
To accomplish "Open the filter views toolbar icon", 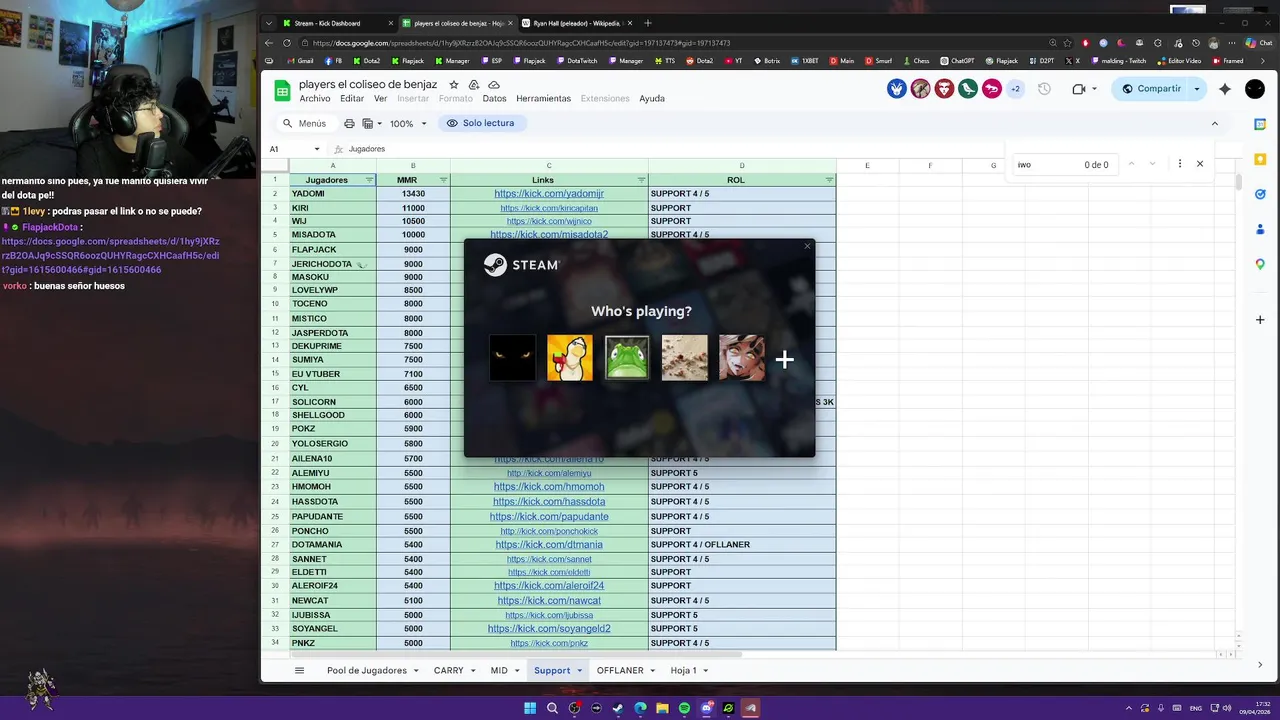I will [370, 123].
